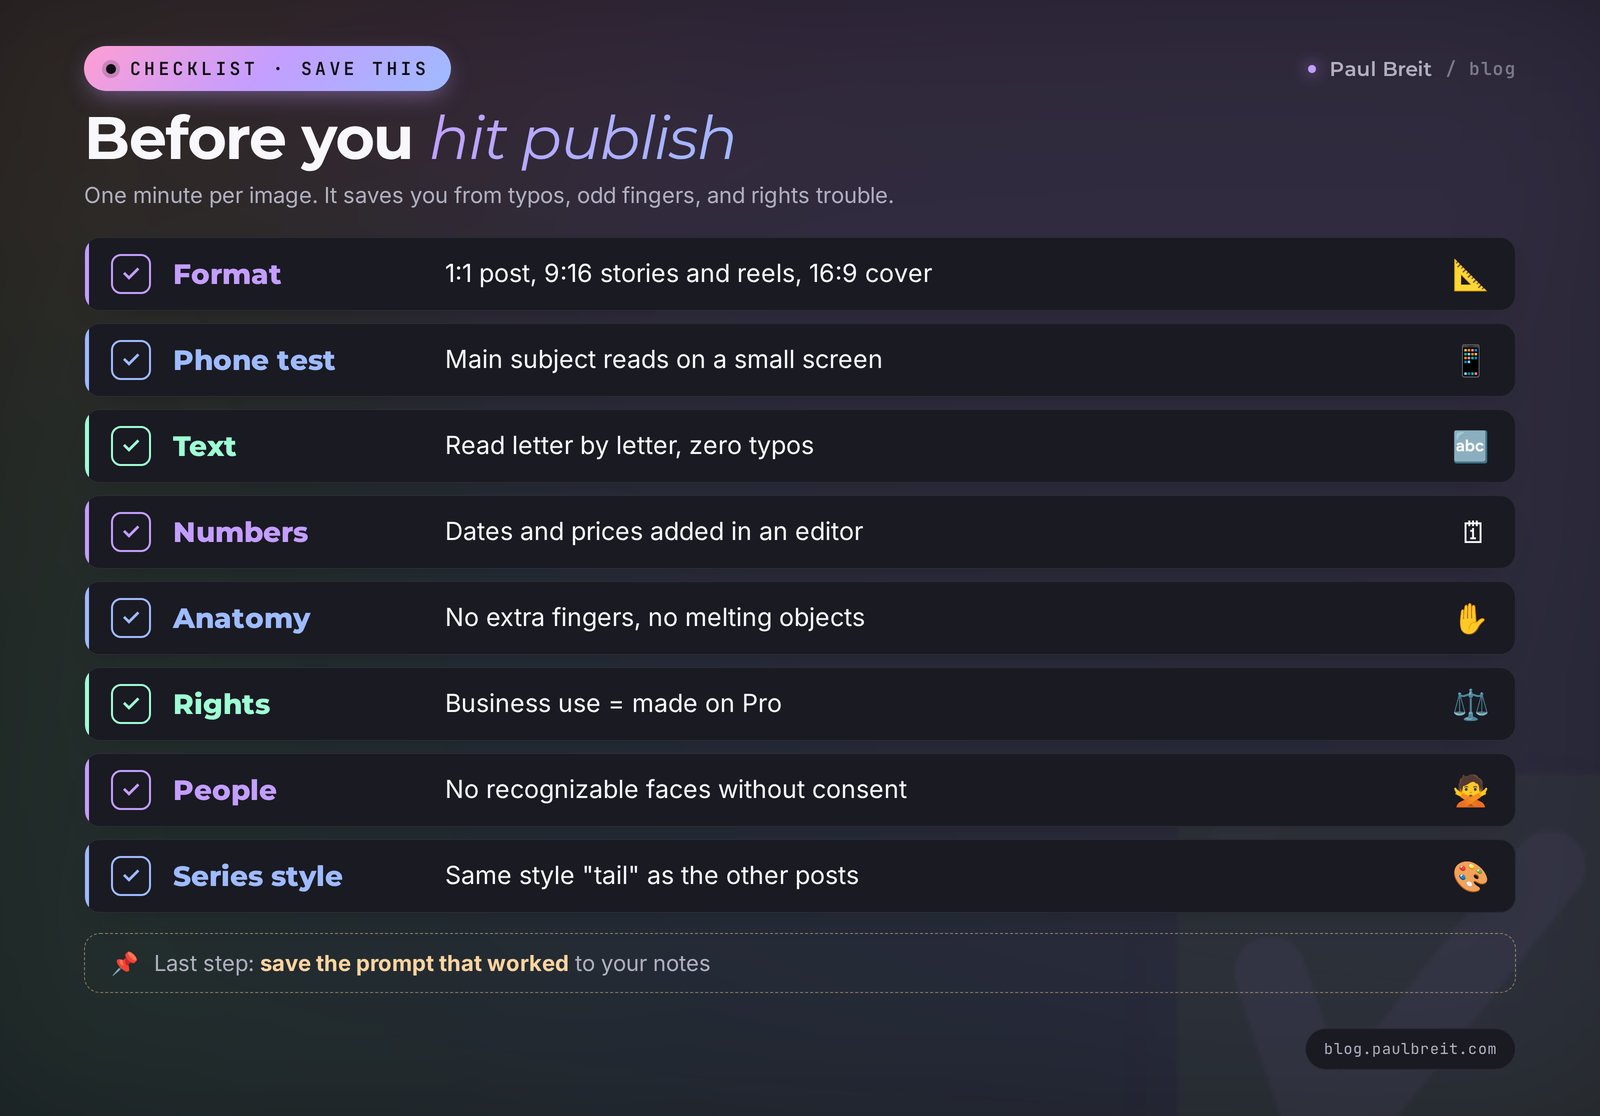Screen dimensions: 1600x1116
Task: Click the "Before you hit publish" heading
Action: coord(410,138)
